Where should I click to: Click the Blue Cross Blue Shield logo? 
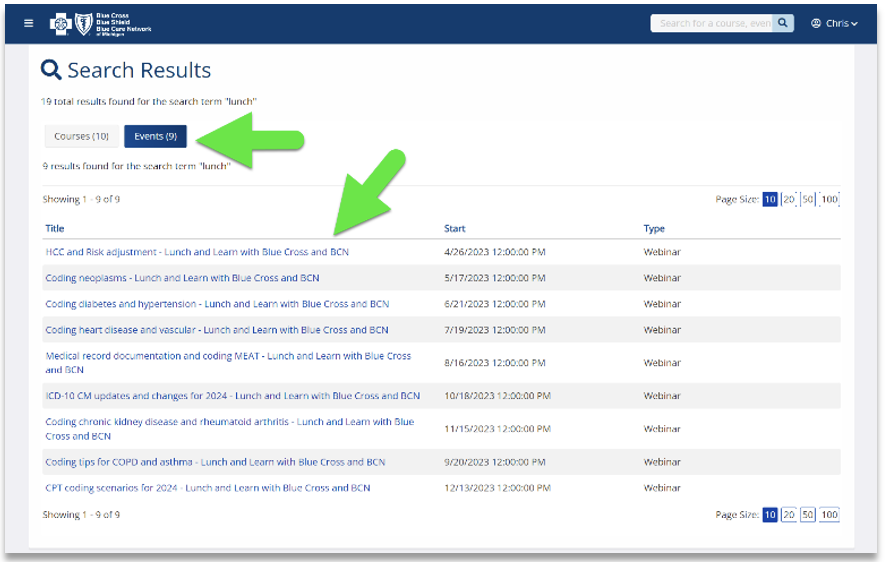click(101, 24)
